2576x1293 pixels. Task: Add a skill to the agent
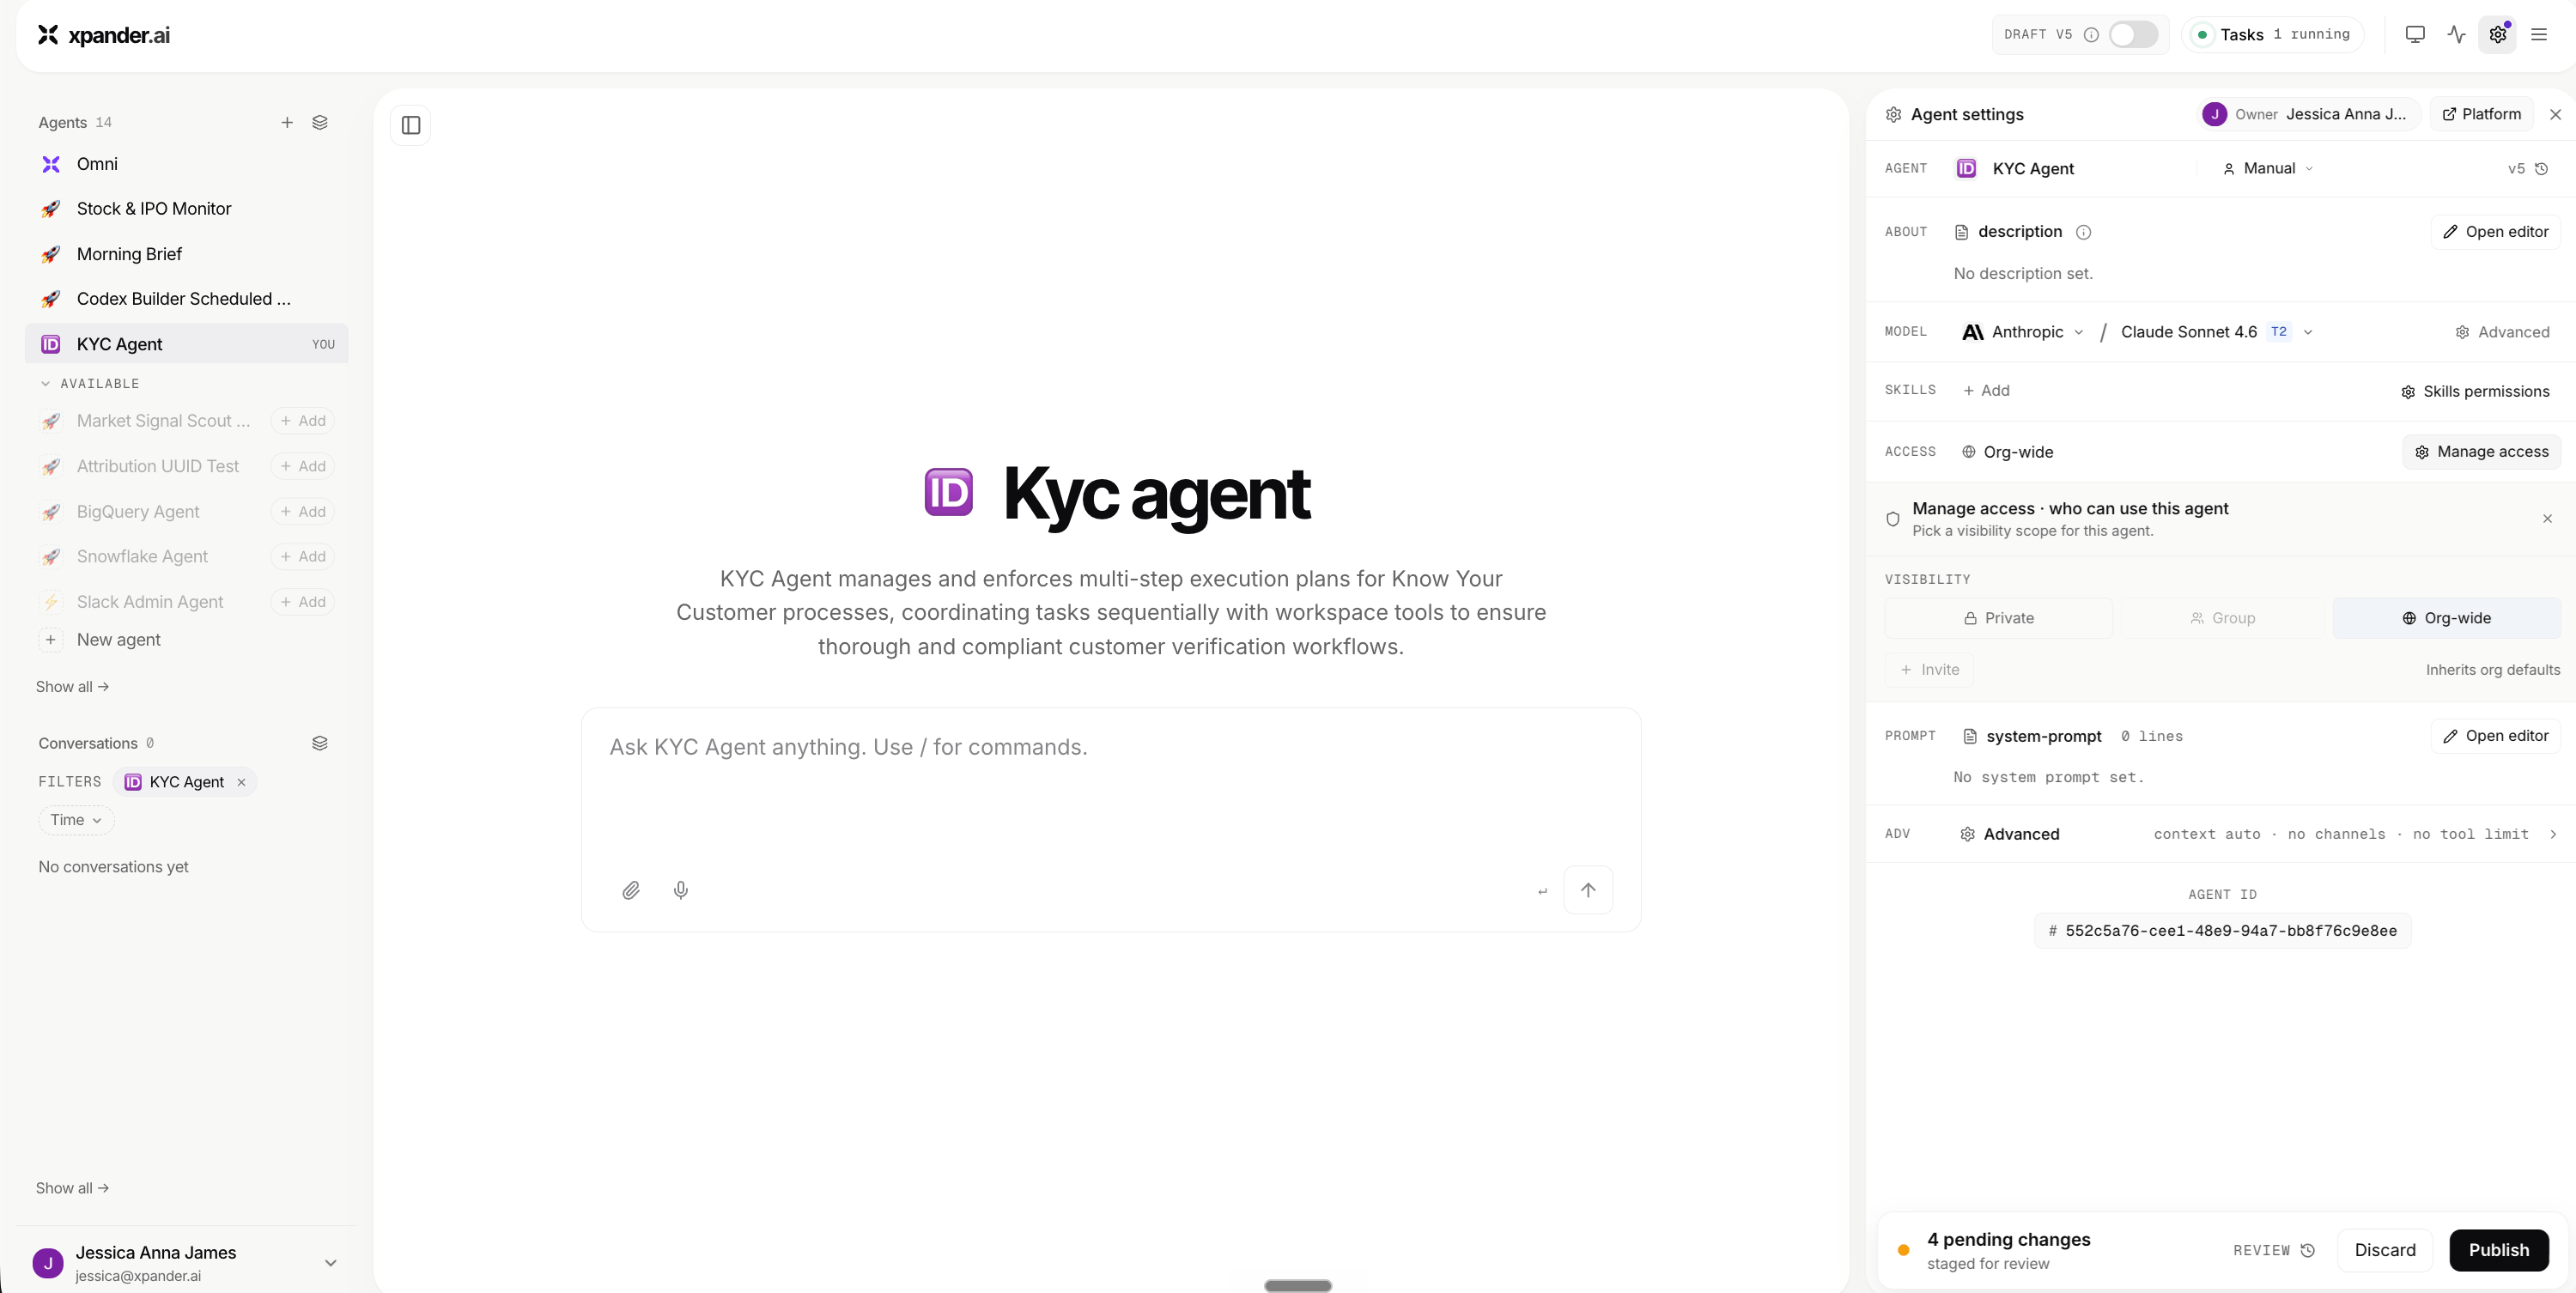tap(1986, 391)
